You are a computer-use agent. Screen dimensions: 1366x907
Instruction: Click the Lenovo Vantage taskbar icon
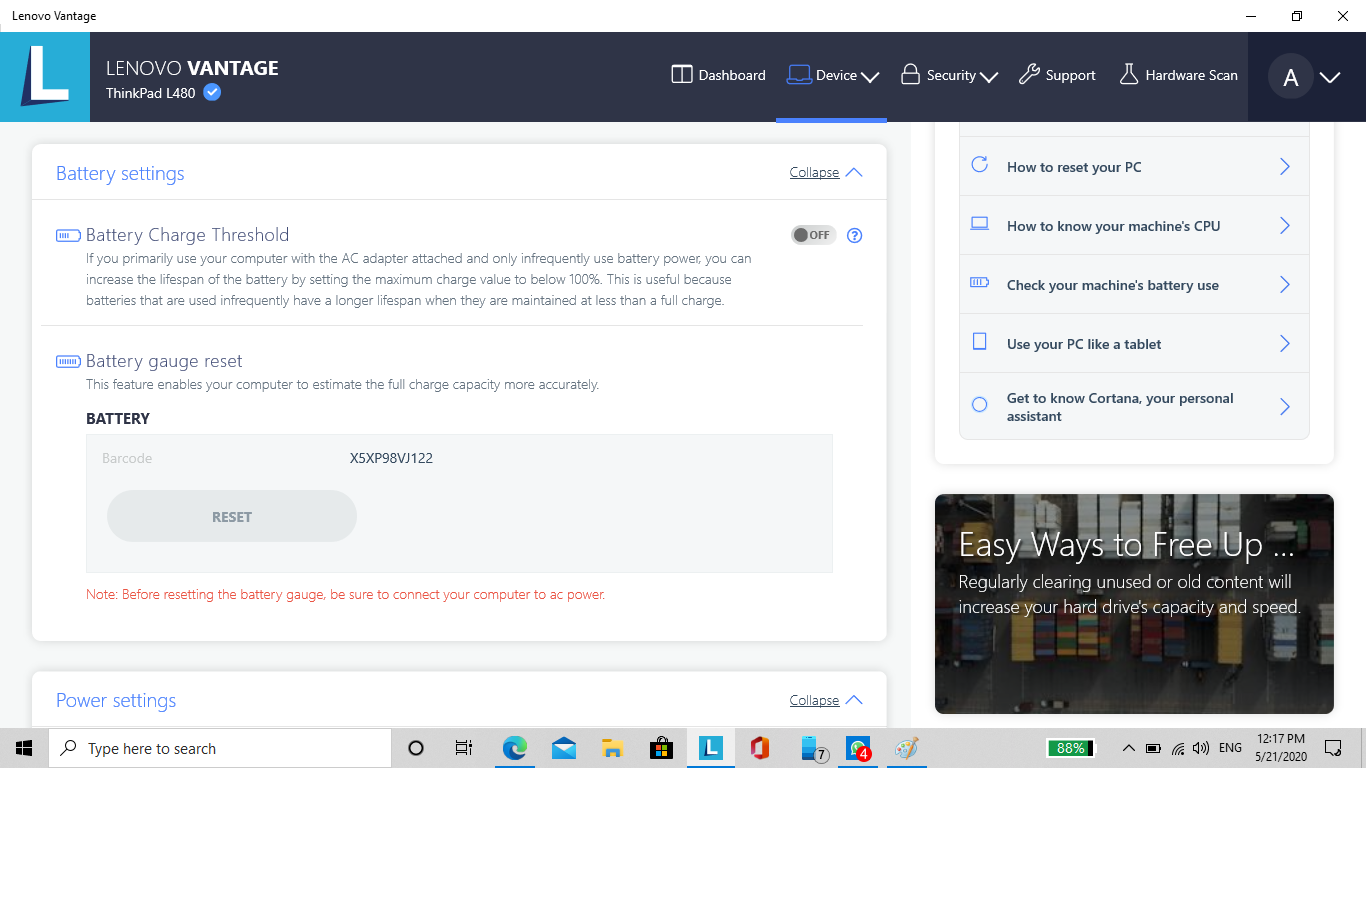click(711, 748)
